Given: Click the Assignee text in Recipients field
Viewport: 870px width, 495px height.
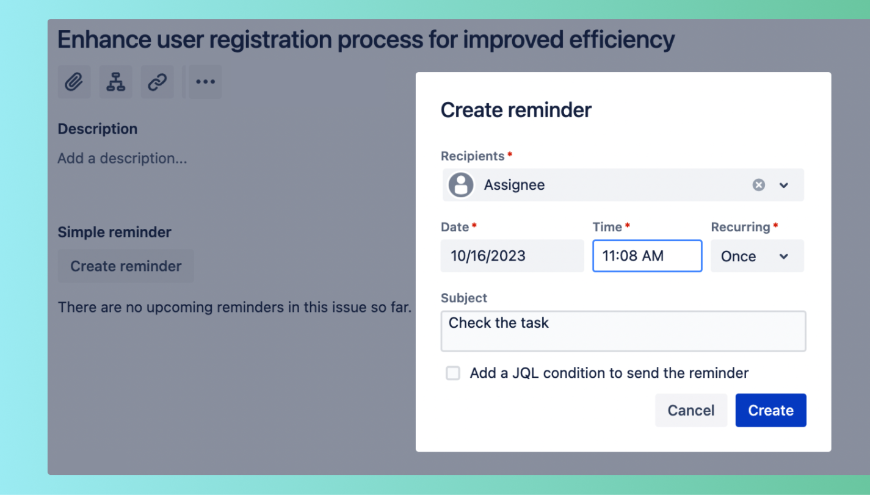Looking at the screenshot, I should click(514, 185).
